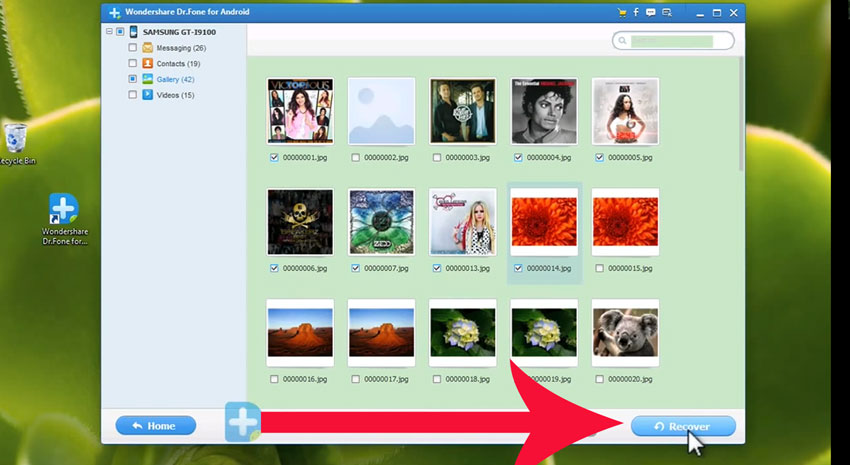The image size is (850, 465).
Task: Toggle the SAMSUNG GT-I9100 device checkbox
Action: point(120,32)
